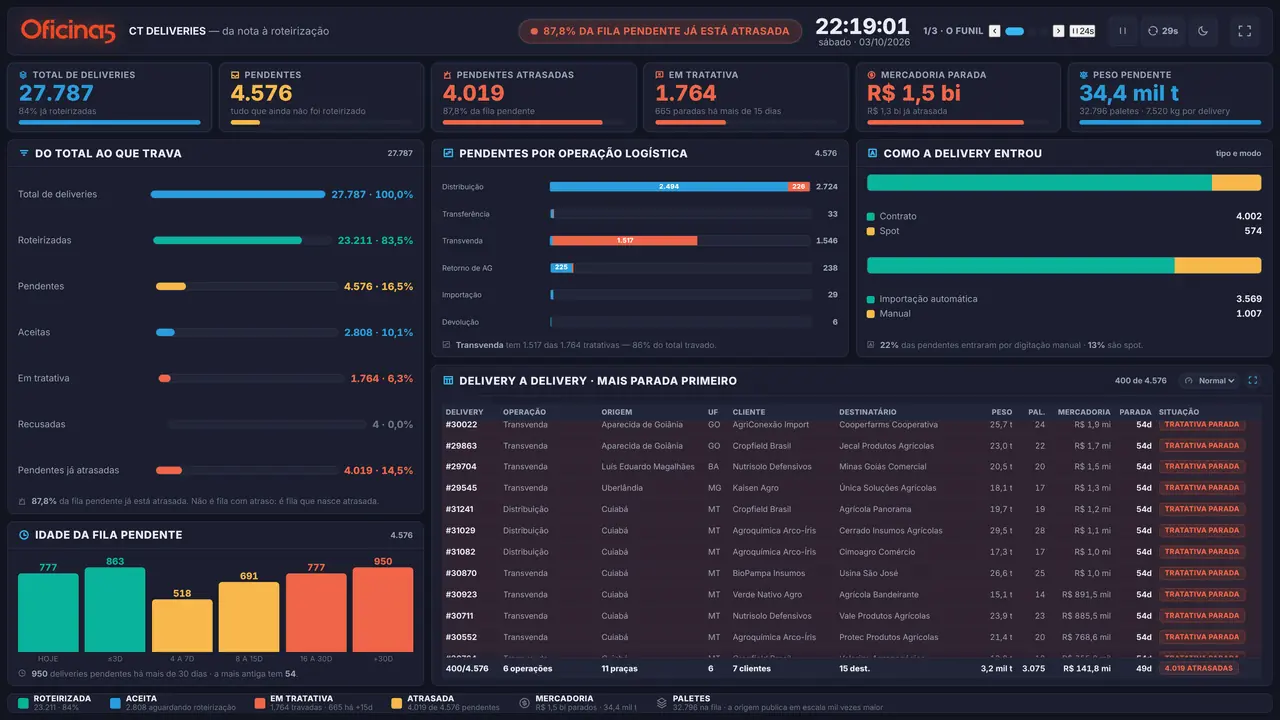
Task: Sort table by the PARADA column header
Action: tap(1135, 412)
